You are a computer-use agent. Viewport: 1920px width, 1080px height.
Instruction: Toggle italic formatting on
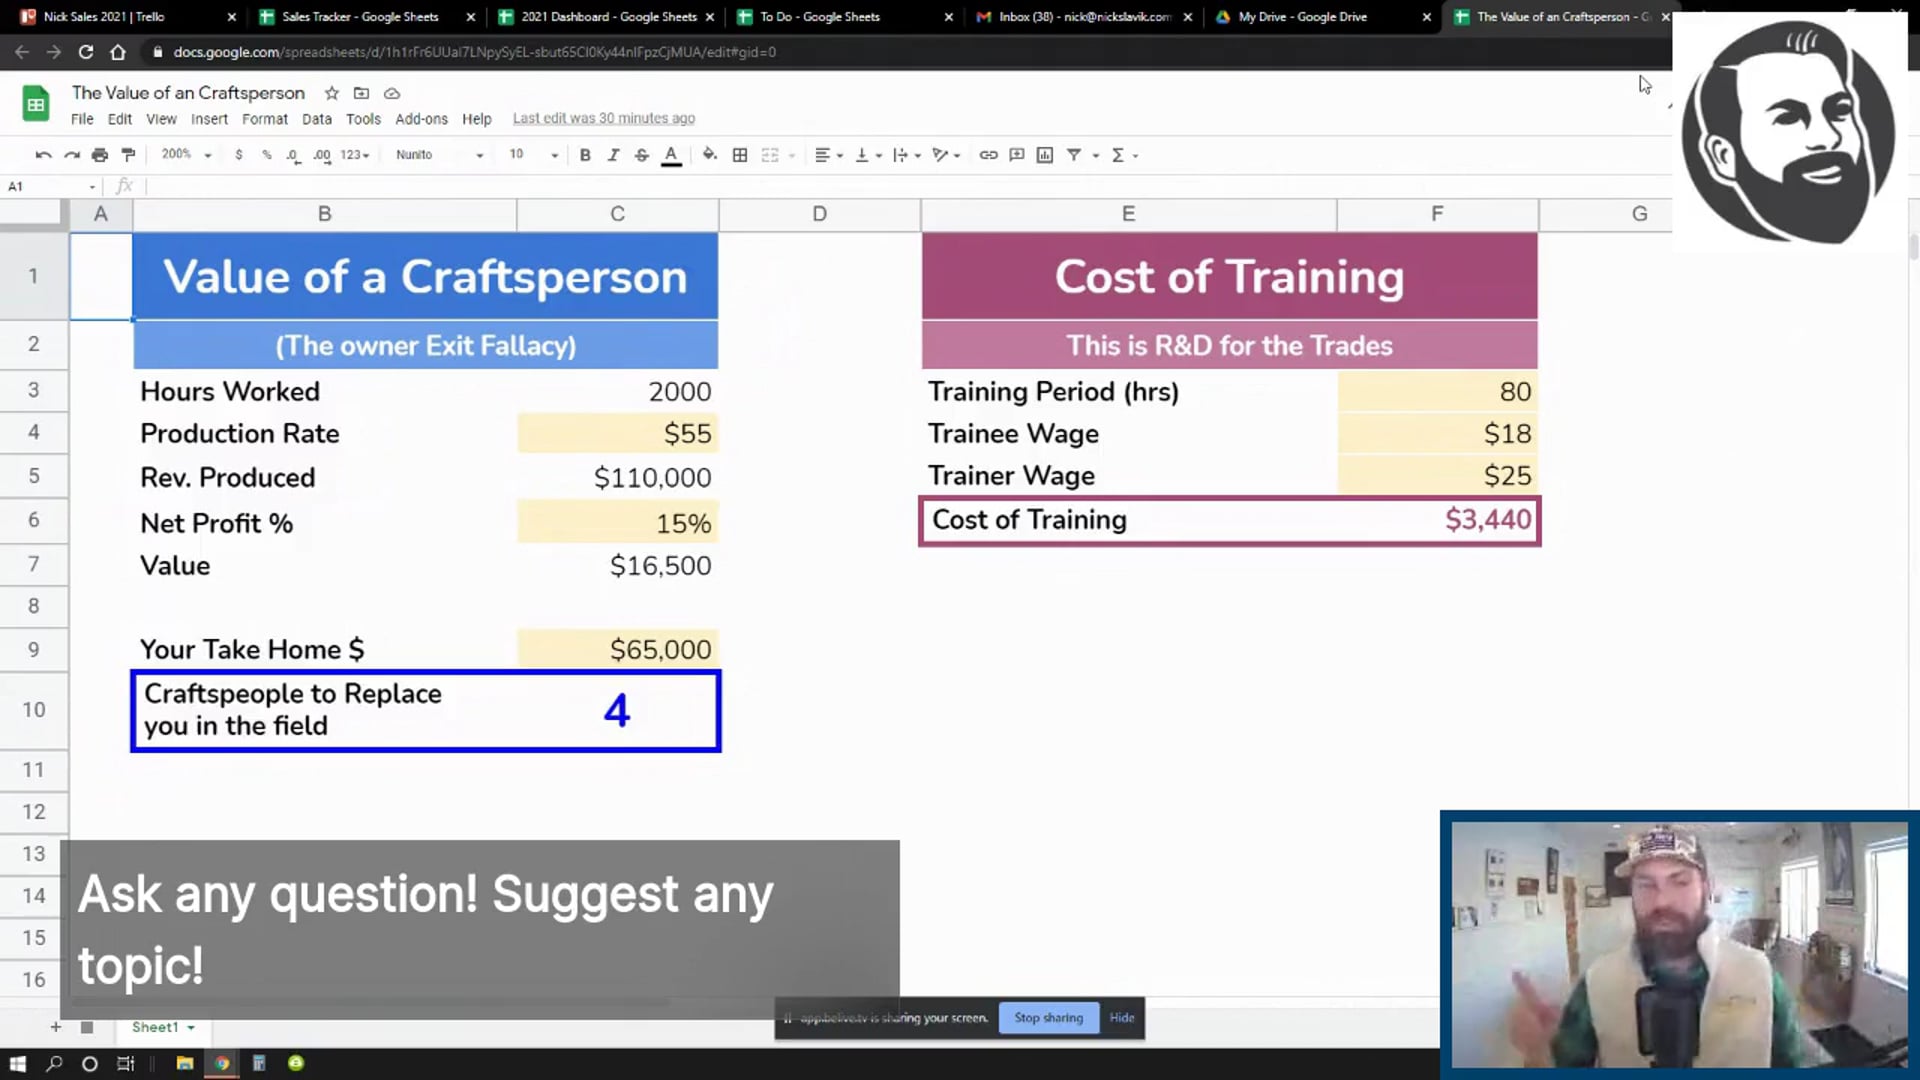coord(613,155)
